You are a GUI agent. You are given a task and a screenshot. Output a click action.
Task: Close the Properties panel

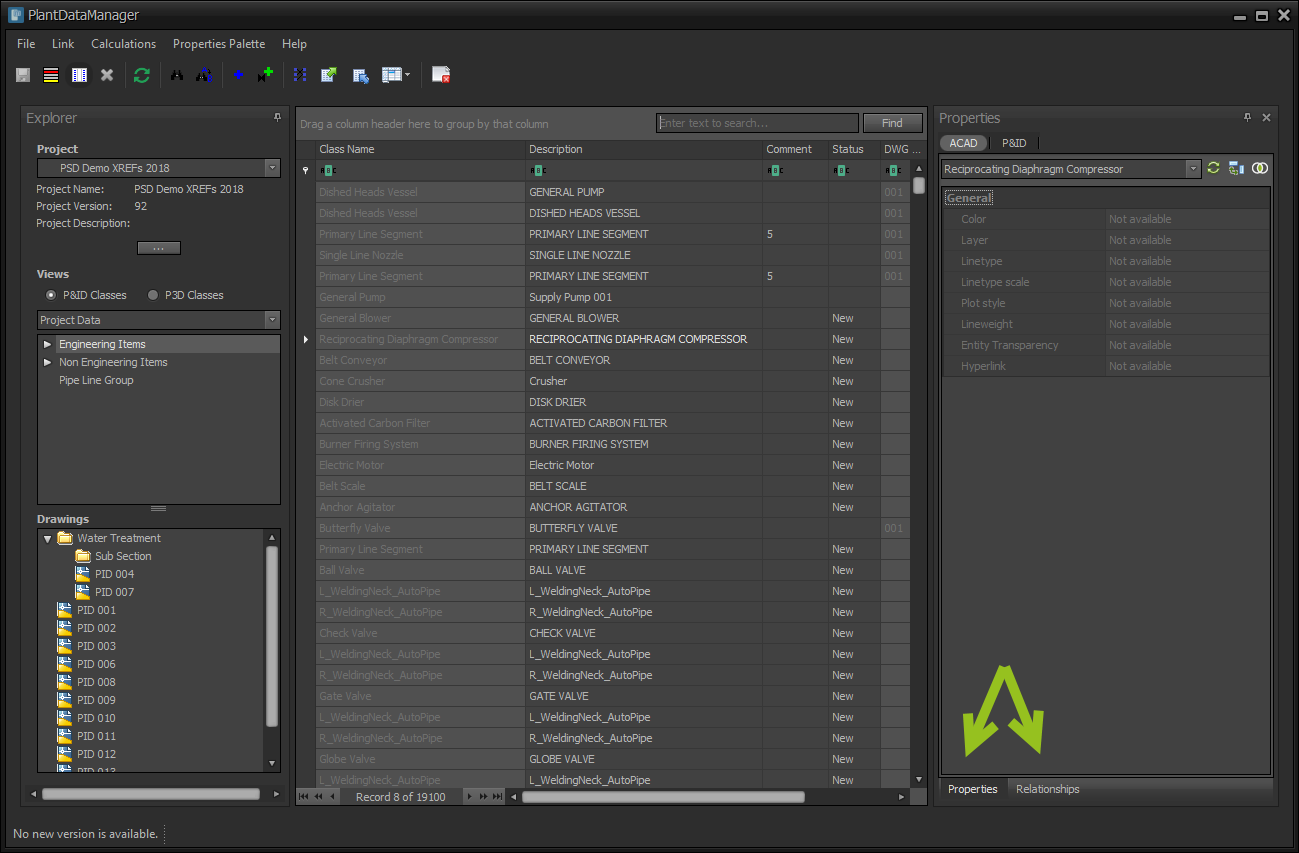1266,117
